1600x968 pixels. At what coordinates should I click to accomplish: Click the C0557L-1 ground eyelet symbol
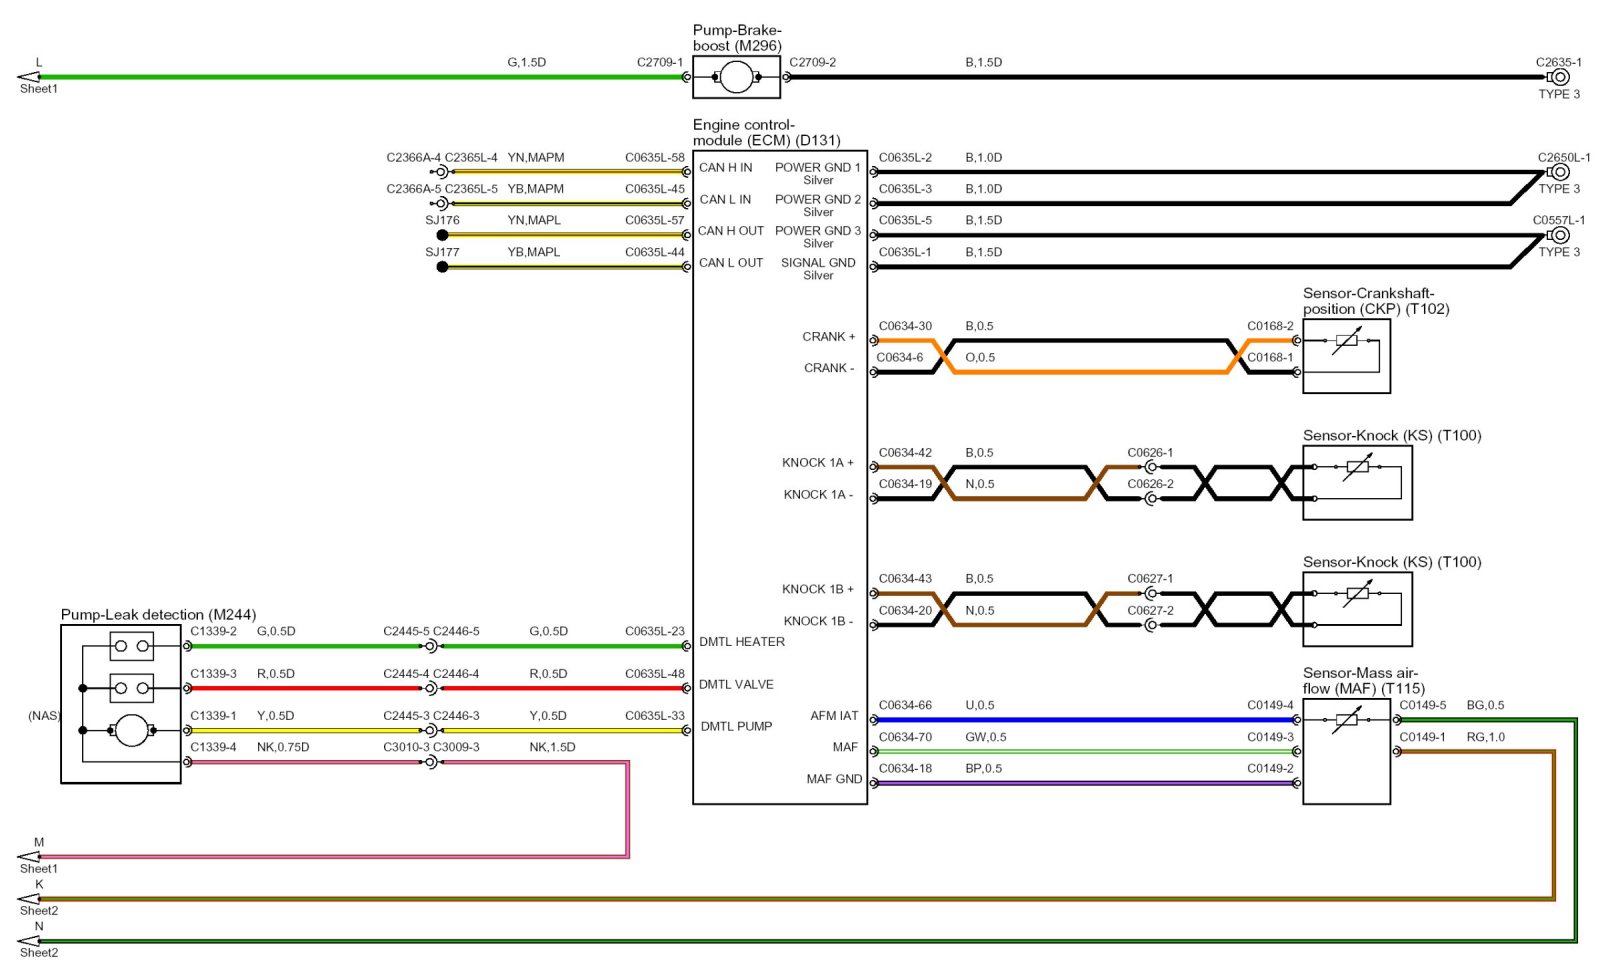pyautogui.click(x=1559, y=235)
